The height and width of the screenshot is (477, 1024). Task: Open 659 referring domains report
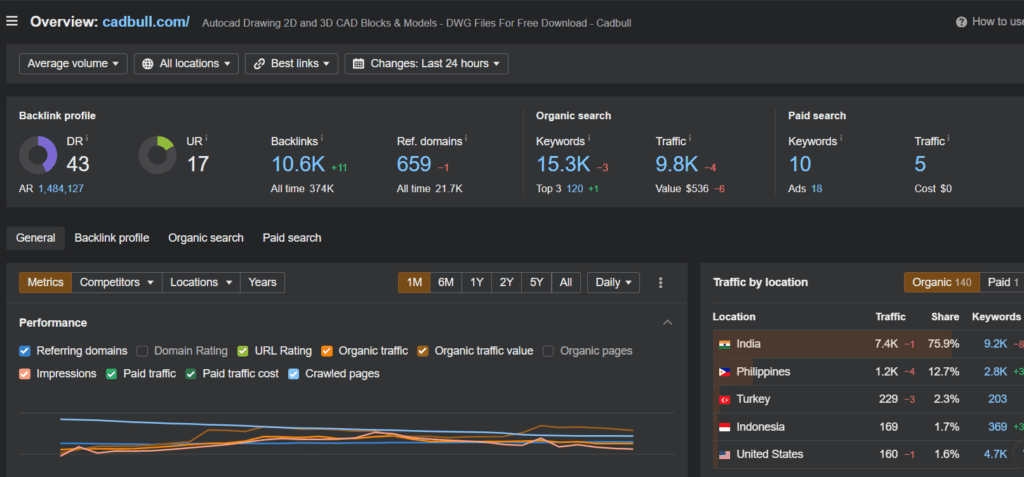tap(414, 163)
